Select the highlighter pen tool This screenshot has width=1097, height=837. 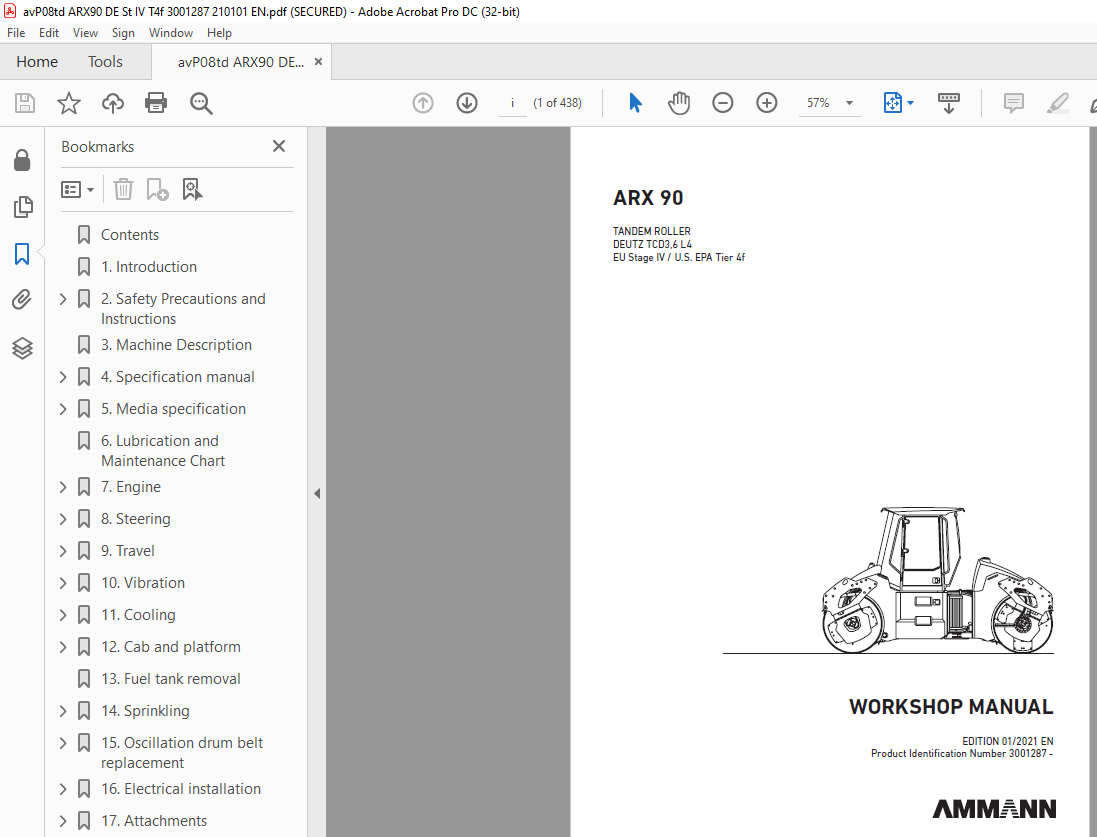click(1057, 103)
